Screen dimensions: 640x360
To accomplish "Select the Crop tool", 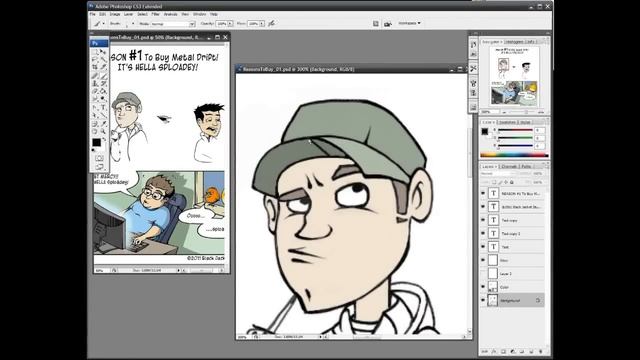I will coord(95,67).
